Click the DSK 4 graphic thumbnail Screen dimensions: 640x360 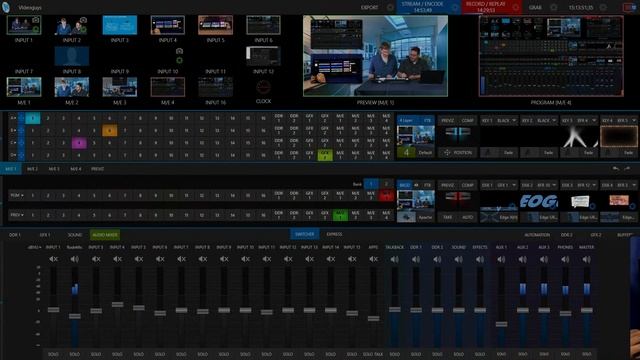pos(619,201)
